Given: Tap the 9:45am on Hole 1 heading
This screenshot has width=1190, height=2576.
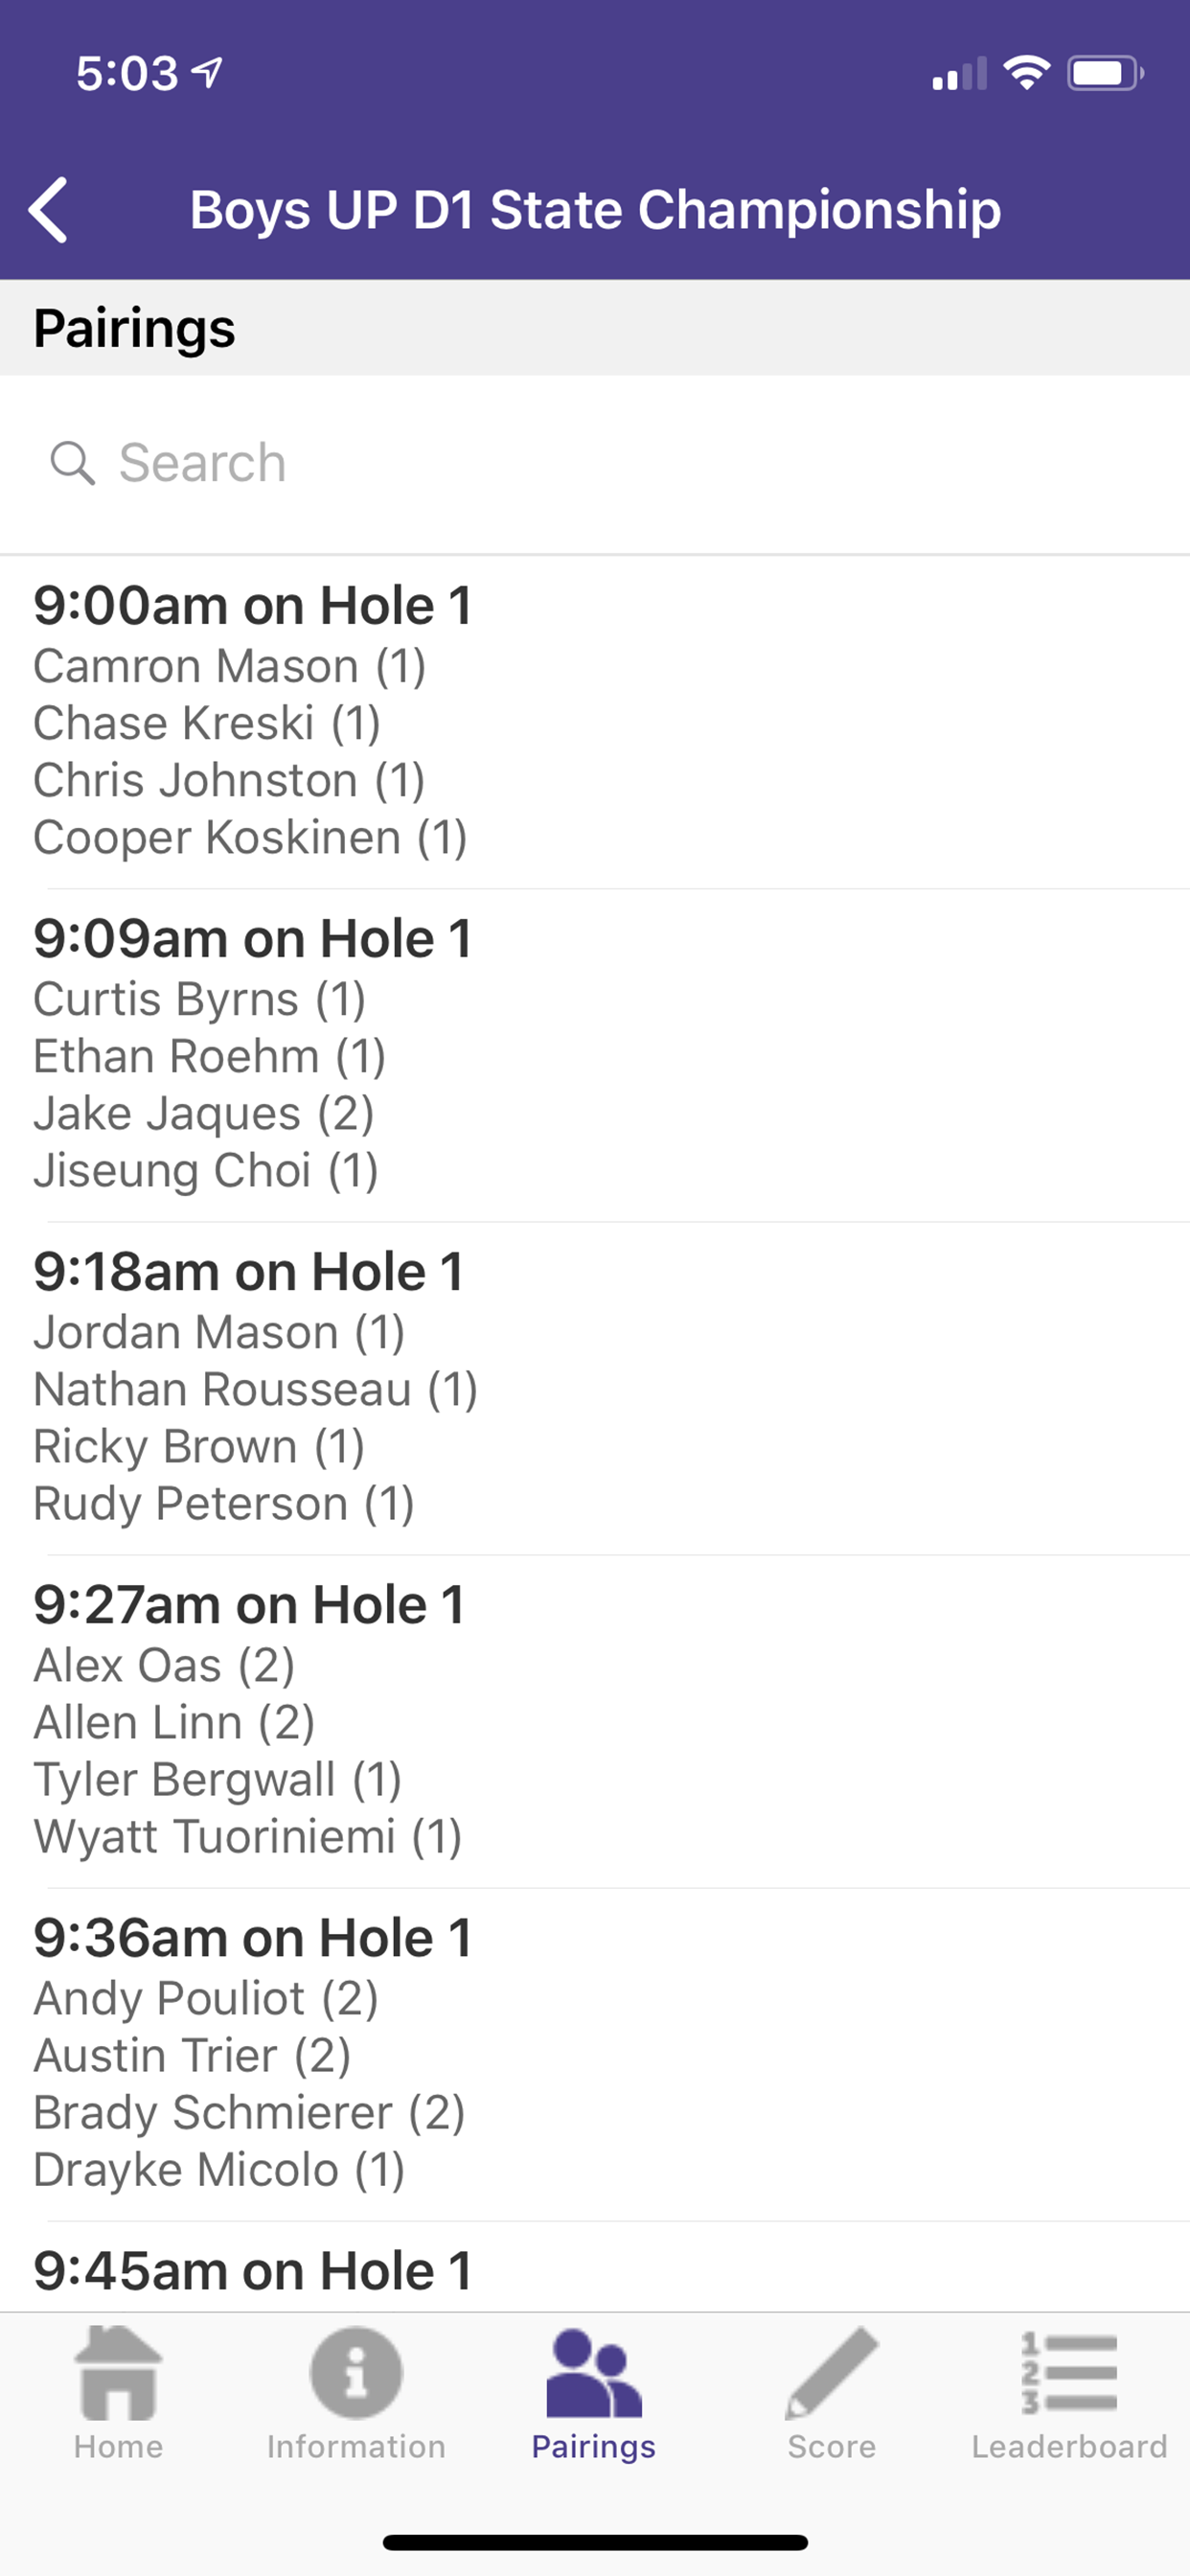Looking at the screenshot, I should pyautogui.click(x=252, y=2270).
